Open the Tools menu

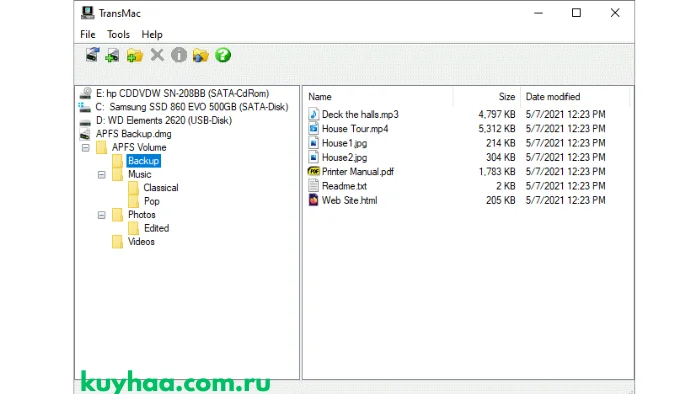click(x=118, y=34)
